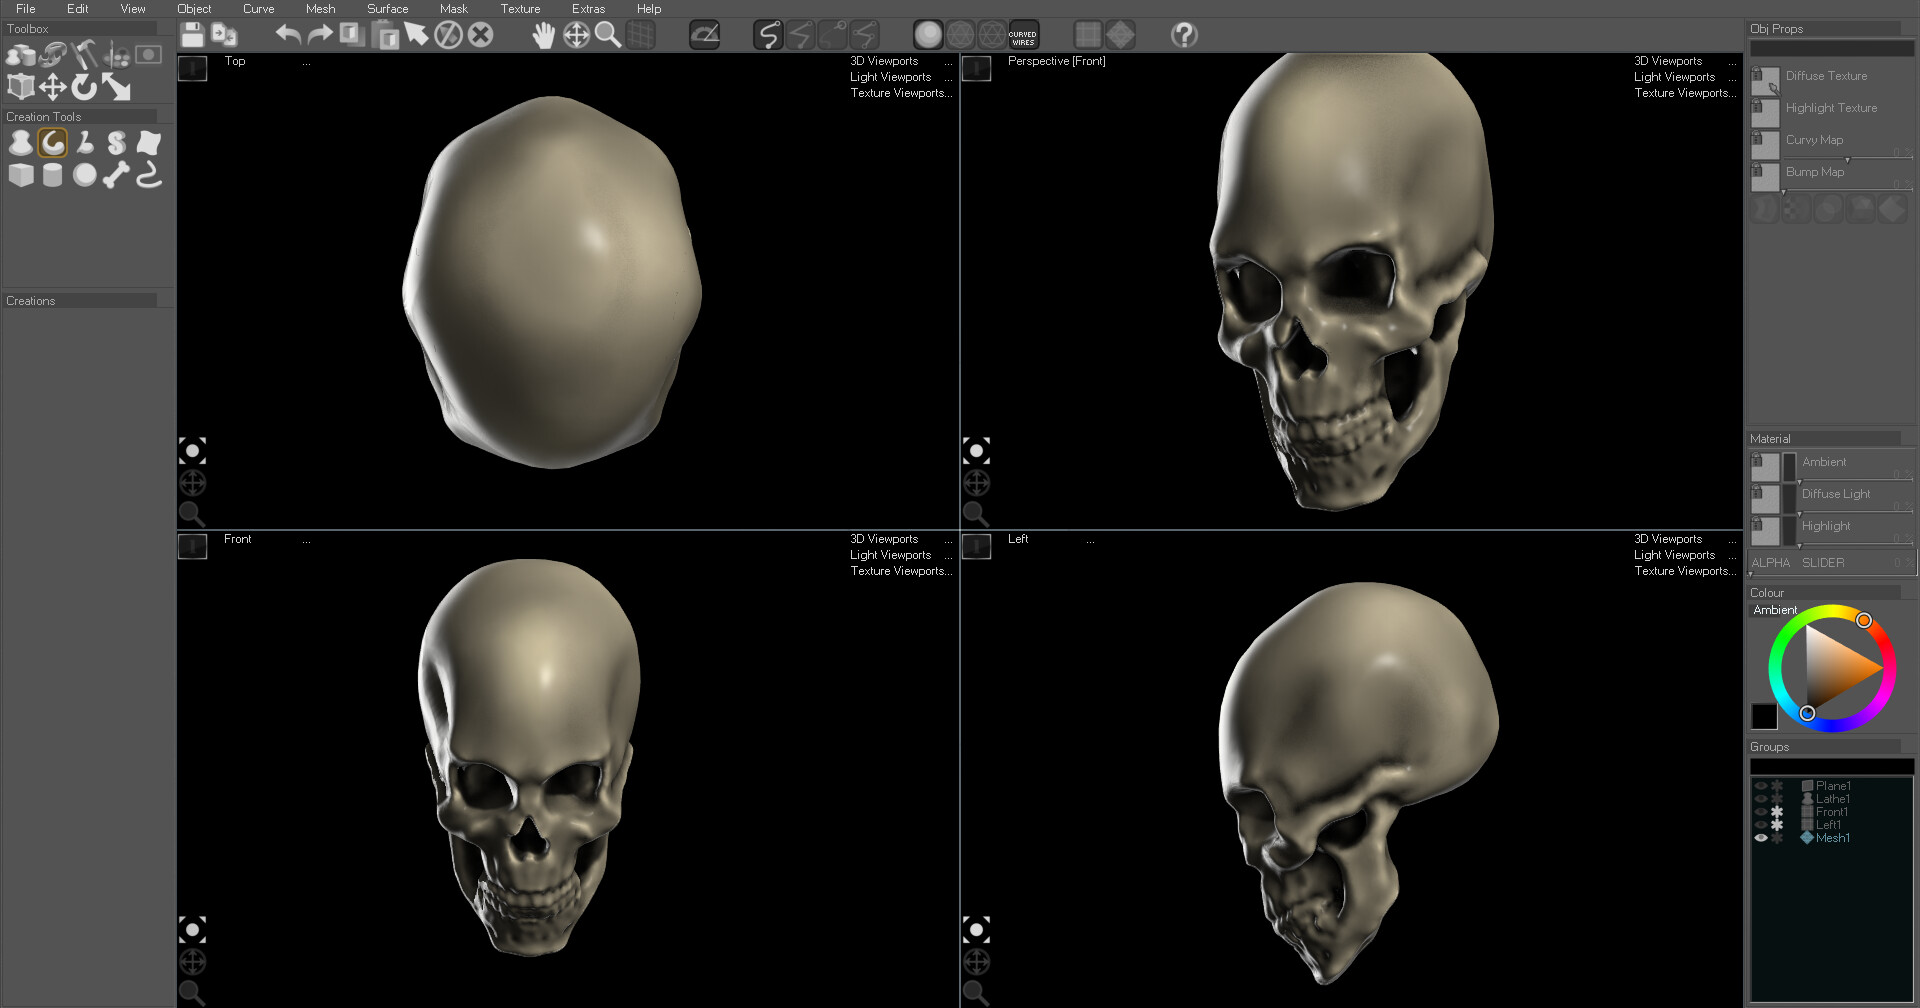Enable the Curved Wires display toggle
Viewport: 1920px width, 1008px height.
(x=1023, y=34)
